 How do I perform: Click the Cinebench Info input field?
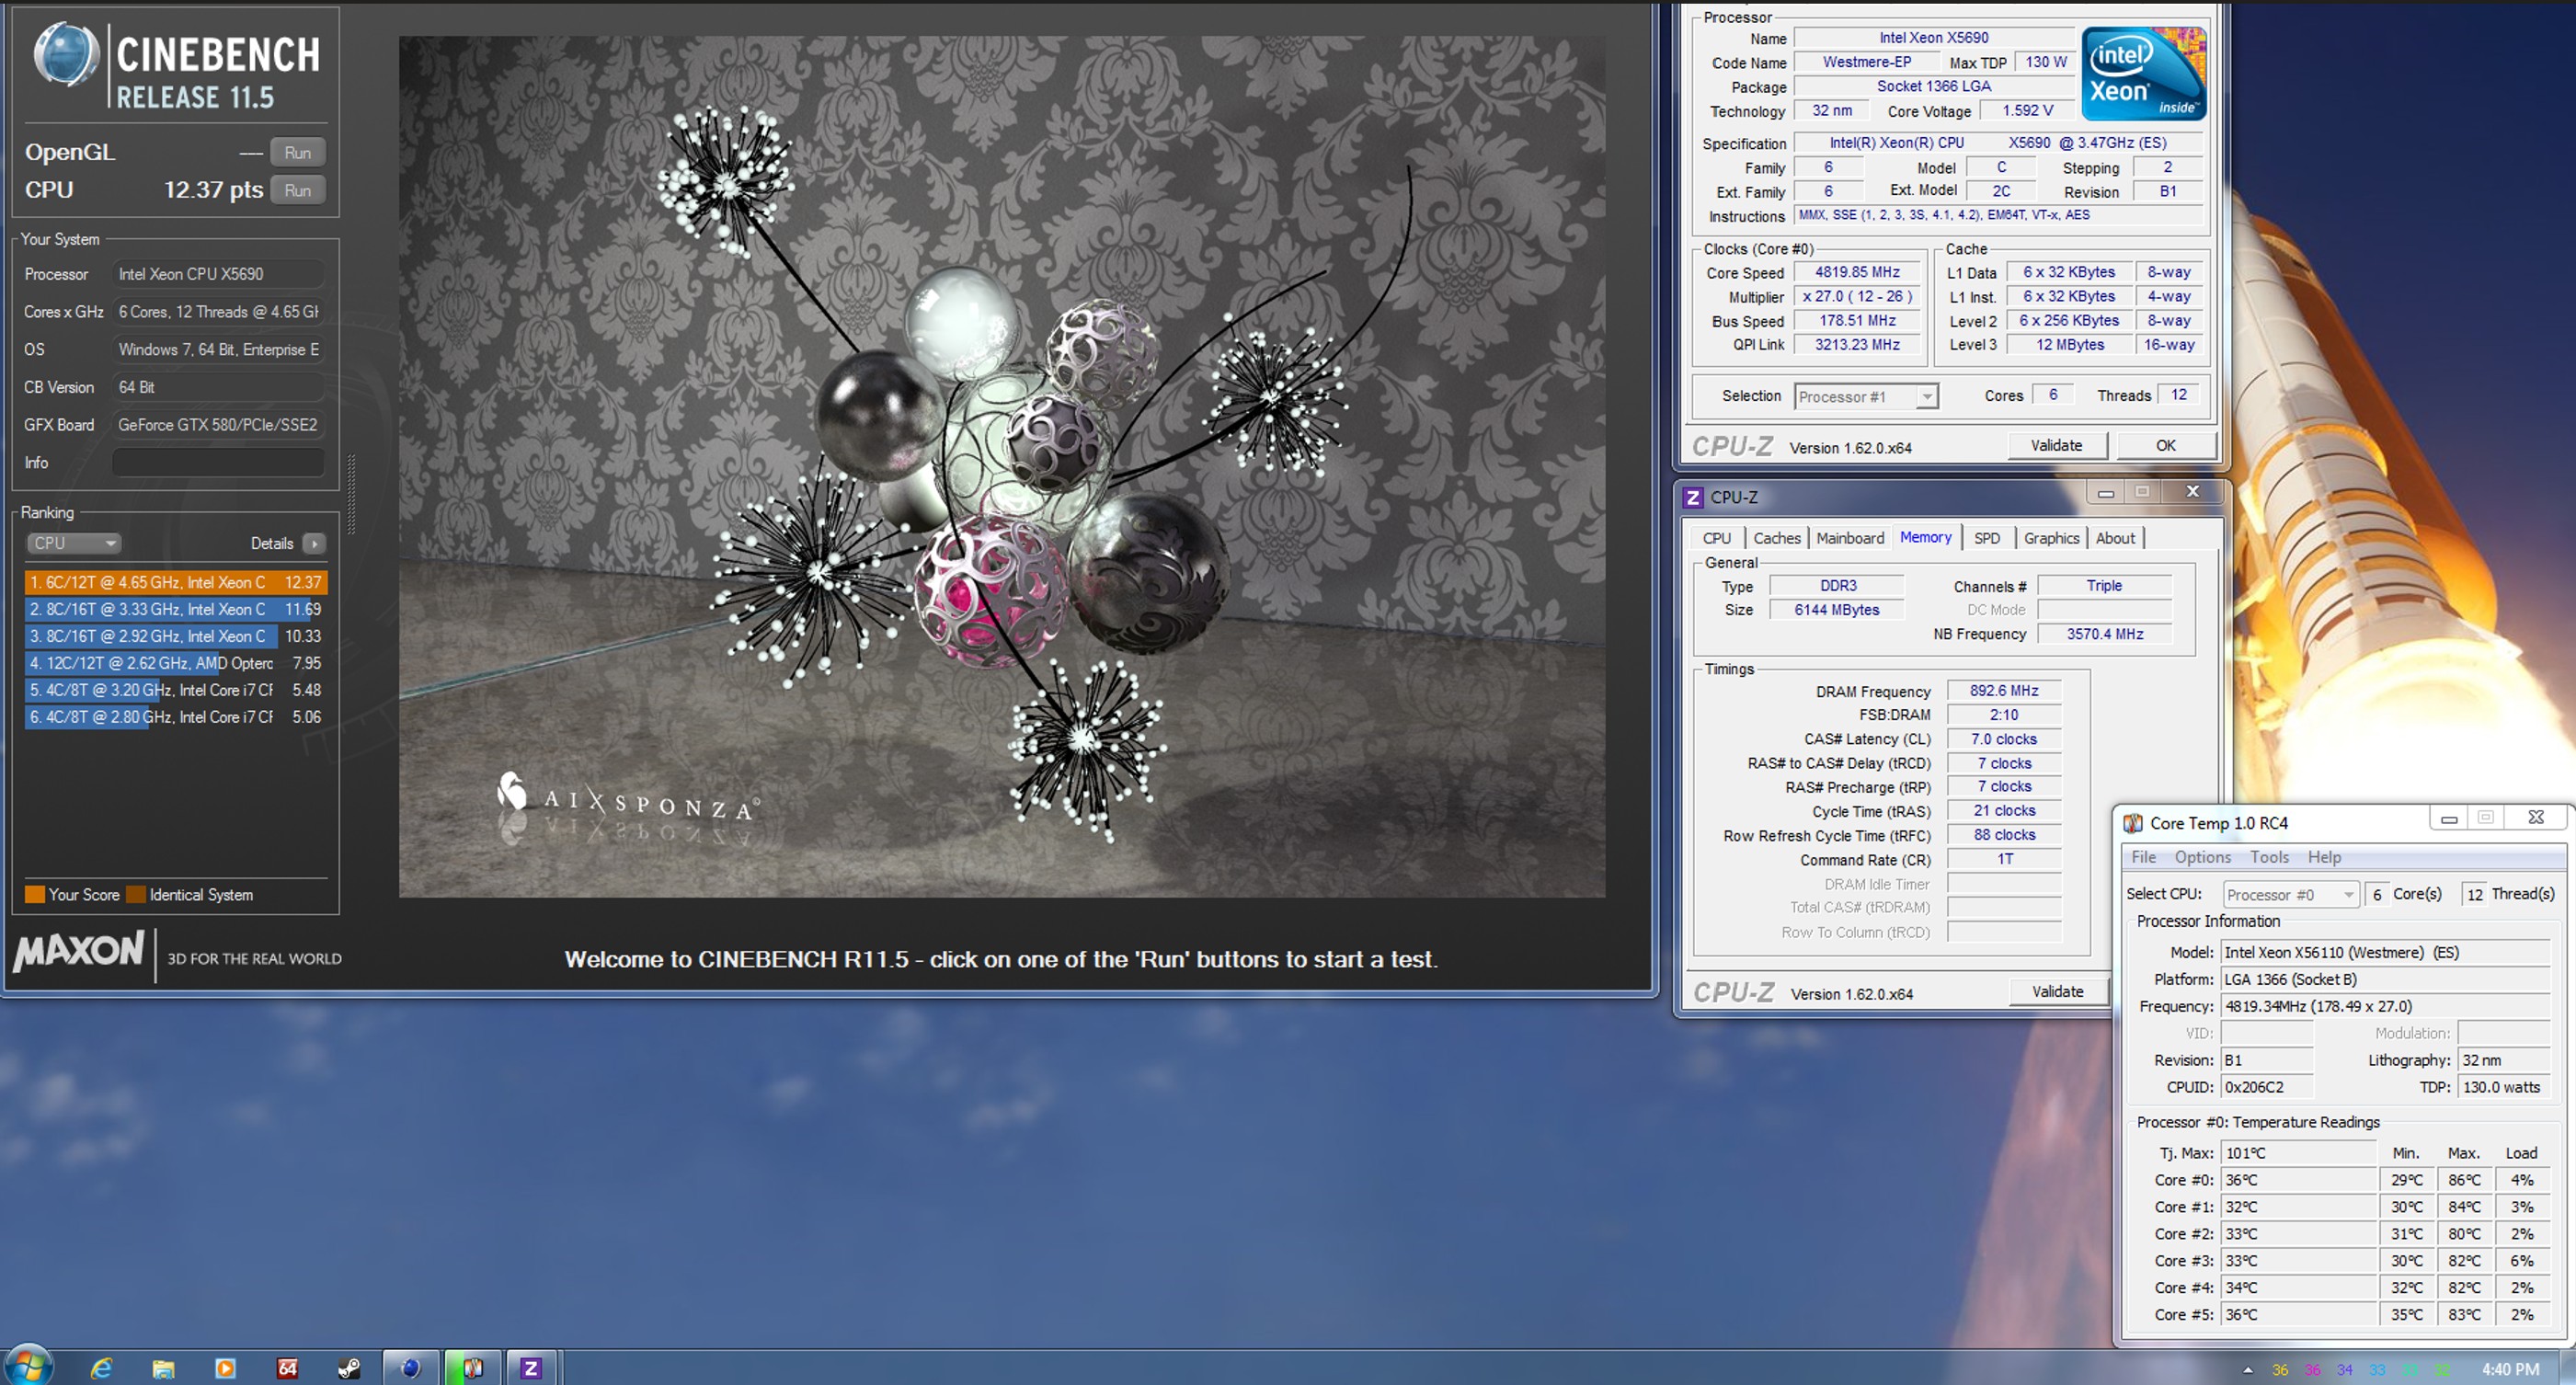(218, 462)
